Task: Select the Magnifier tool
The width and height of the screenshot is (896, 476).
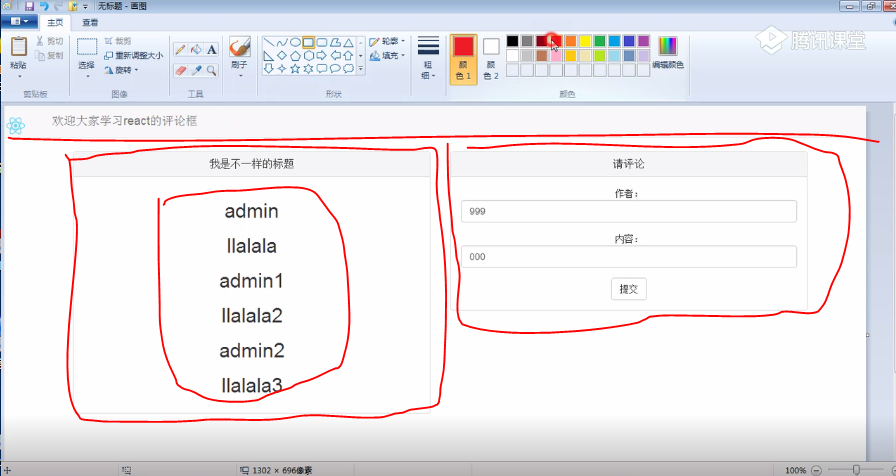Action: coord(212,70)
